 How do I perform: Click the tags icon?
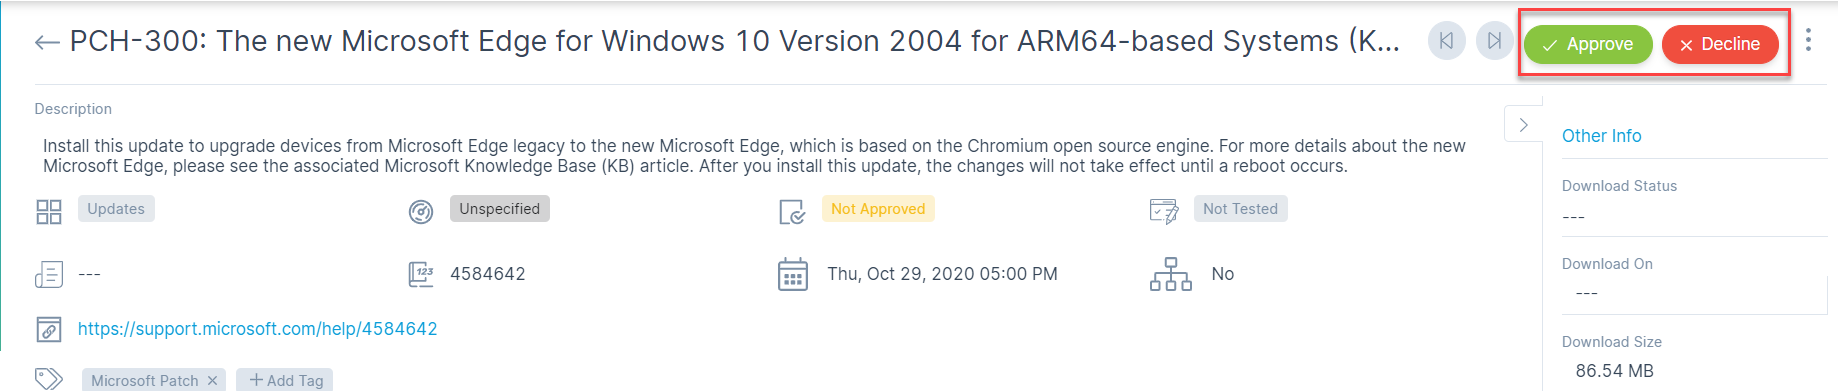(49, 379)
